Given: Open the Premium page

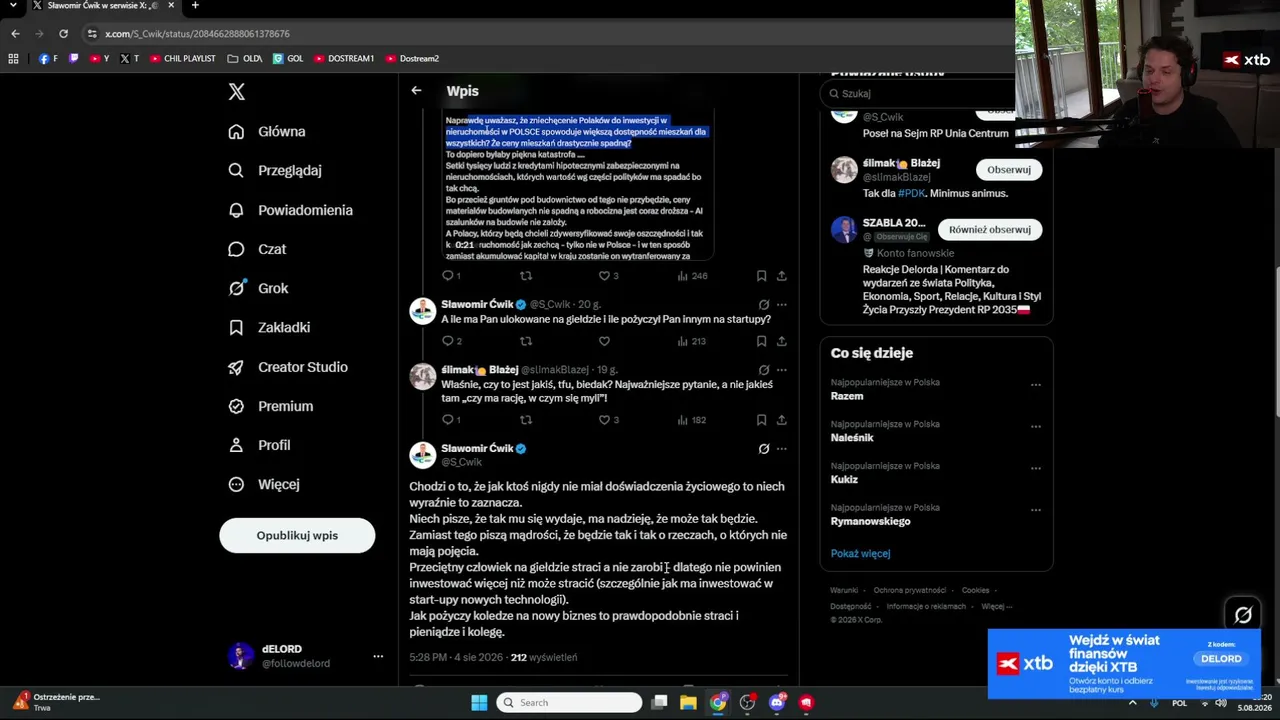Looking at the screenshot, I should click(270, 406).
